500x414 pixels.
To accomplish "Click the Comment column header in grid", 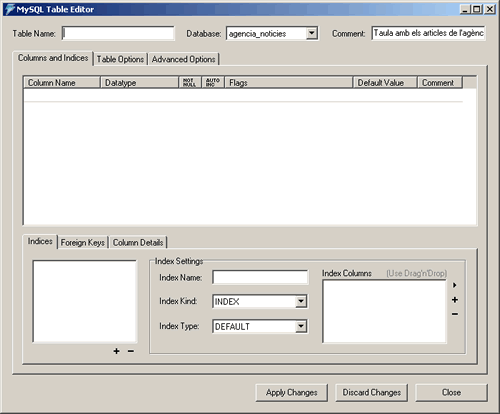I will (440, 82).
